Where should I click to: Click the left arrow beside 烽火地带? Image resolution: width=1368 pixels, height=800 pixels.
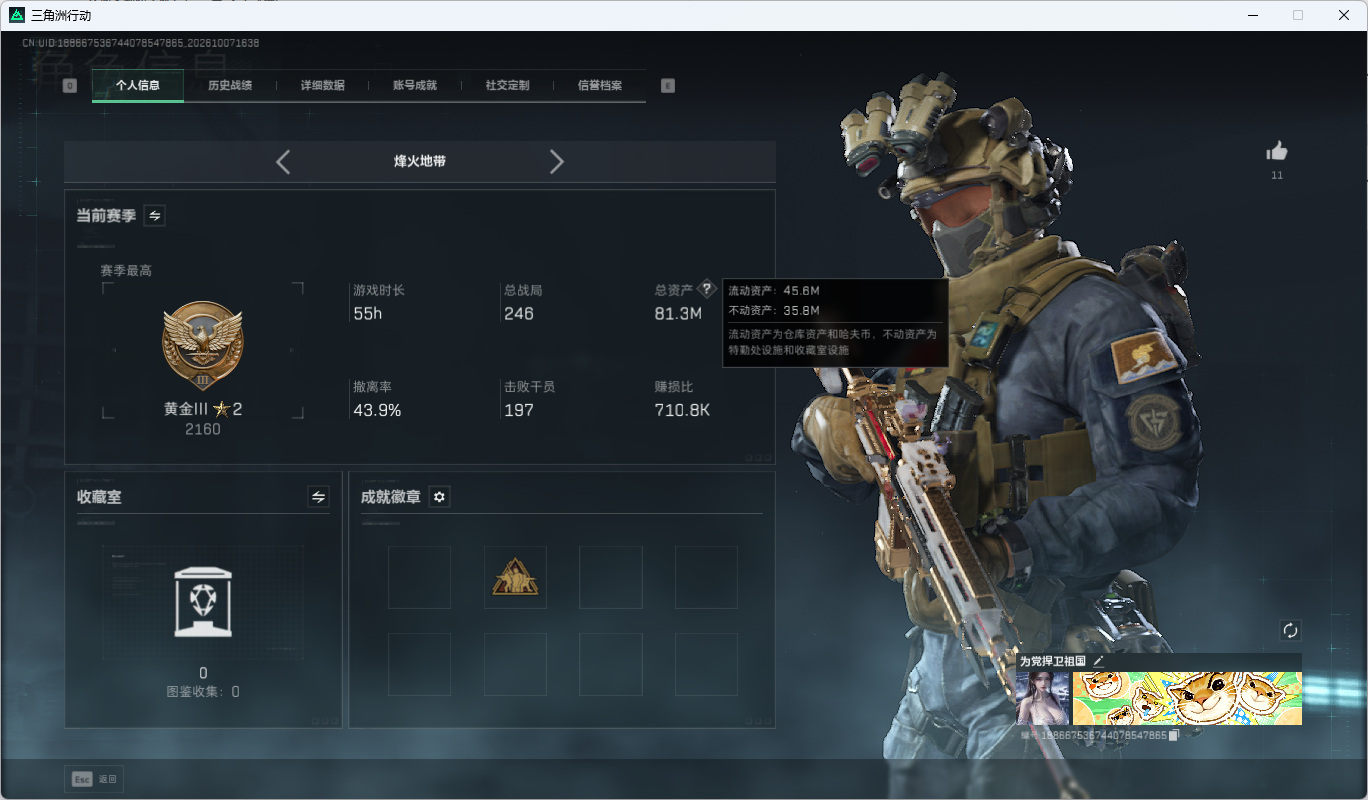283,162
